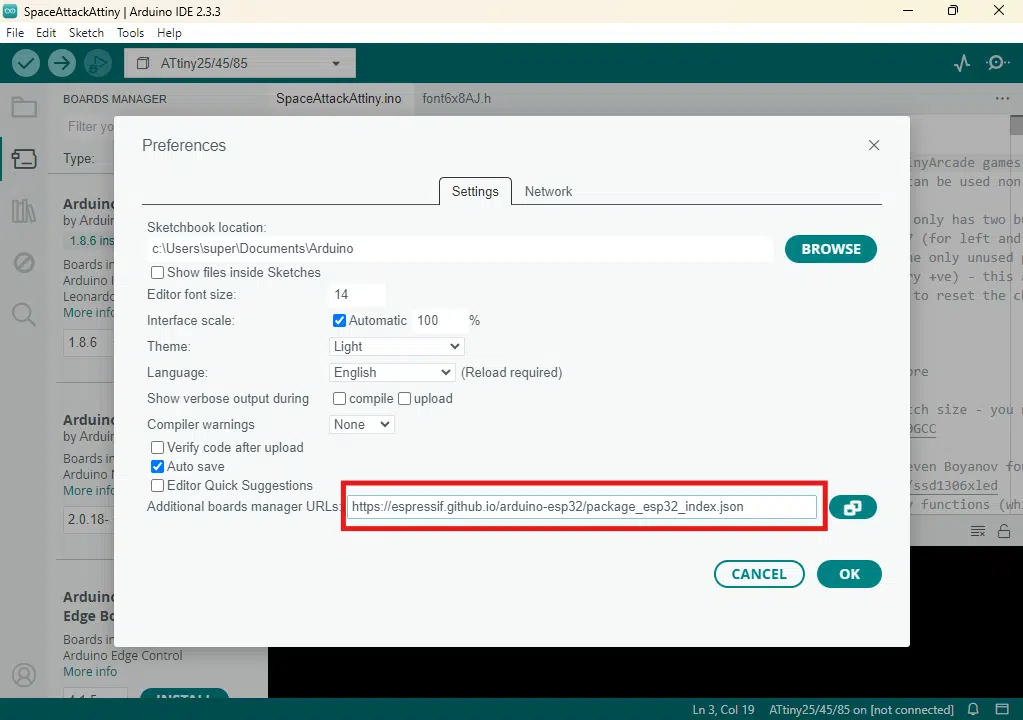Click the editor tabs more options ellipsis
Screen dimensions: 1023x720
point(1003,98)
